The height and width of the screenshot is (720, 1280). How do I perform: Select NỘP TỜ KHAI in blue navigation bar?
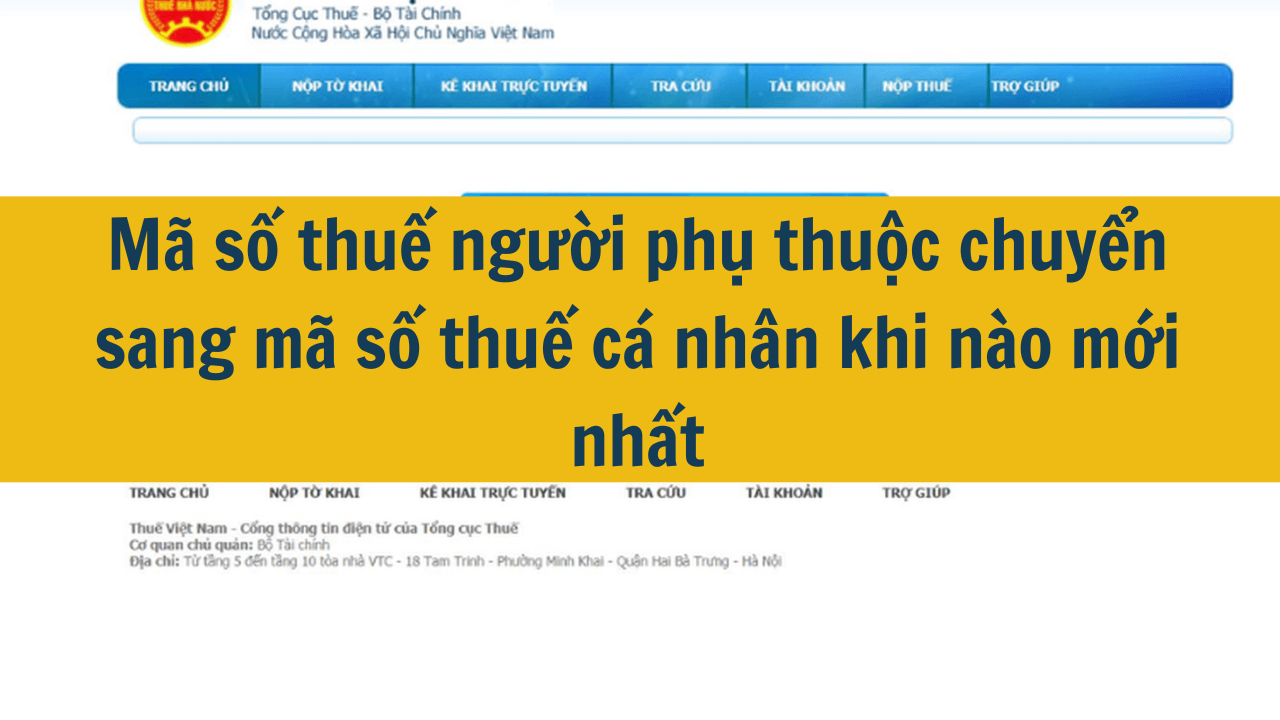pyautogui.click(x=337, y=86)
